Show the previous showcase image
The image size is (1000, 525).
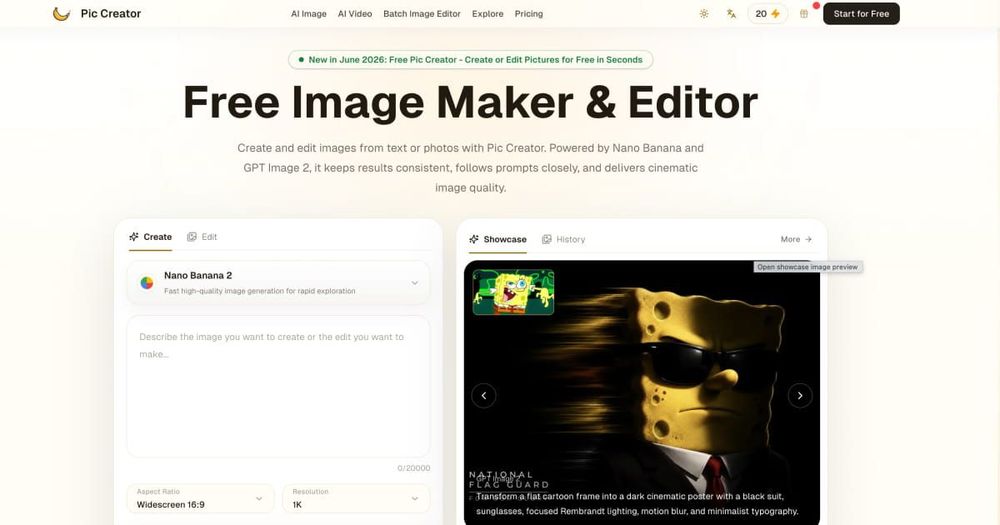tap(483, 396)
